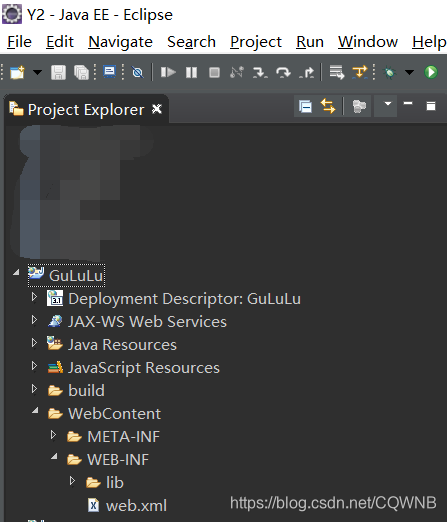Open the Run menu
This screenshot has width=447, height=522.
coord(310,42)
